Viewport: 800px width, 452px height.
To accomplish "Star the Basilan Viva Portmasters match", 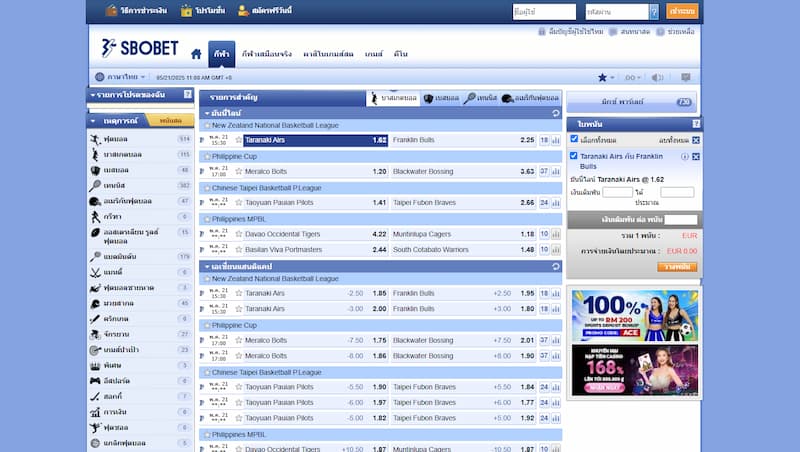I will point(238,249).
